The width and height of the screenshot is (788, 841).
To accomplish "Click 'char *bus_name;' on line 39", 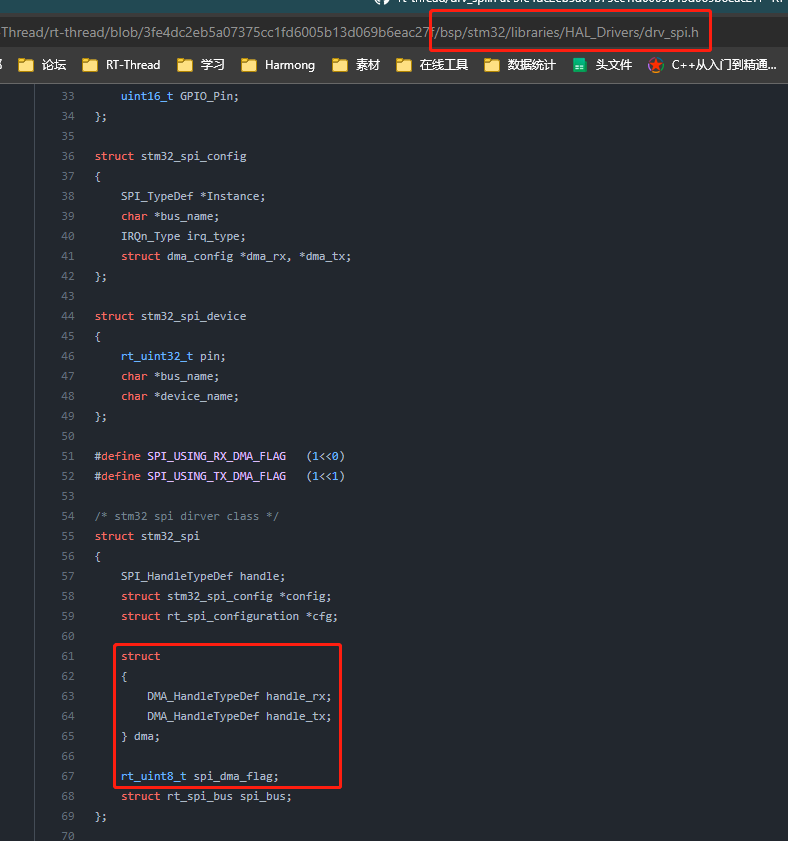I will click(x=170, y=216).
